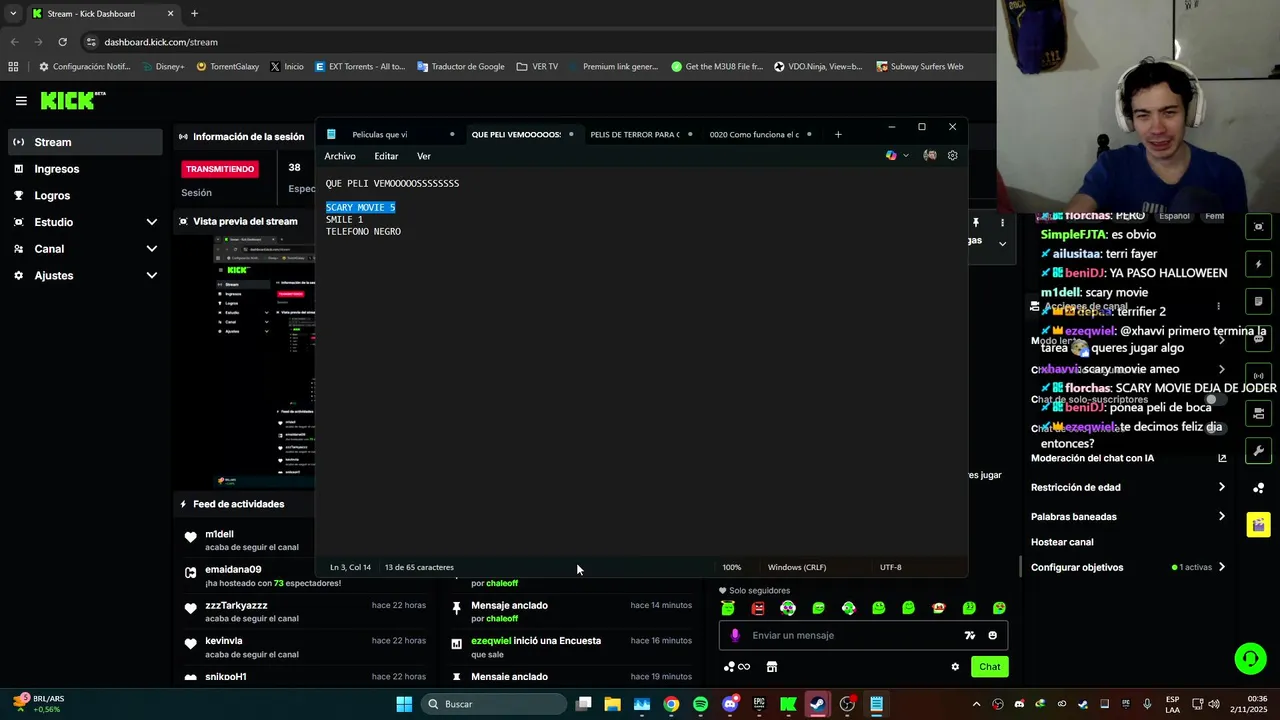The image size is (1280, 720).
Task: Open Moderación del chat con IA
Action: click(x=1128, y=458)
